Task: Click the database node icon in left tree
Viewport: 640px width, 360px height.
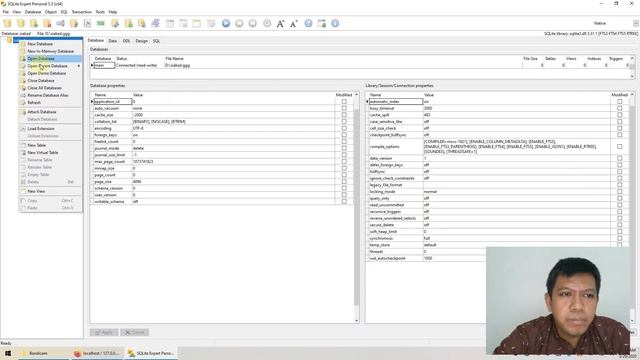Action: tap(9, 40)
